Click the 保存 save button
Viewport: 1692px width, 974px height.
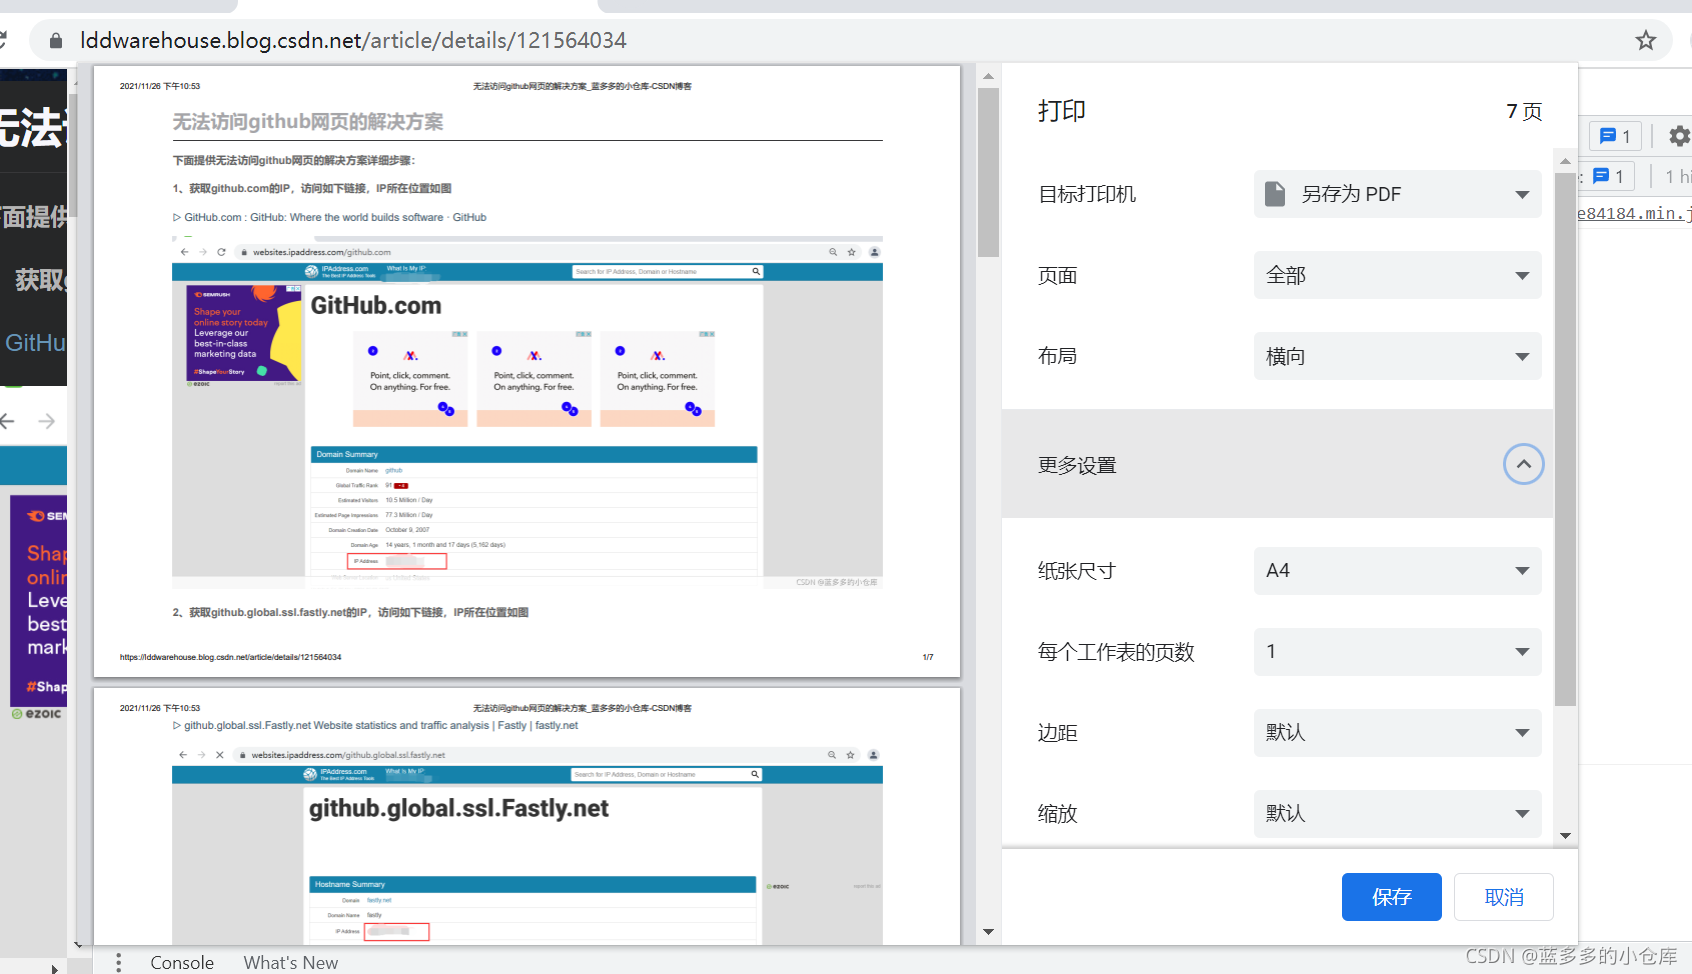coord(1392,897)
